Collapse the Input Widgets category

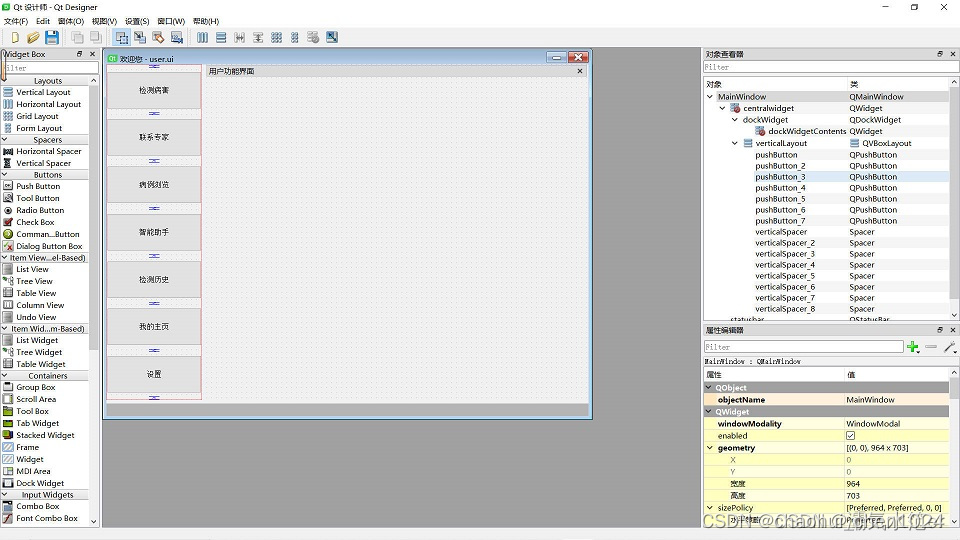[5, 495]
